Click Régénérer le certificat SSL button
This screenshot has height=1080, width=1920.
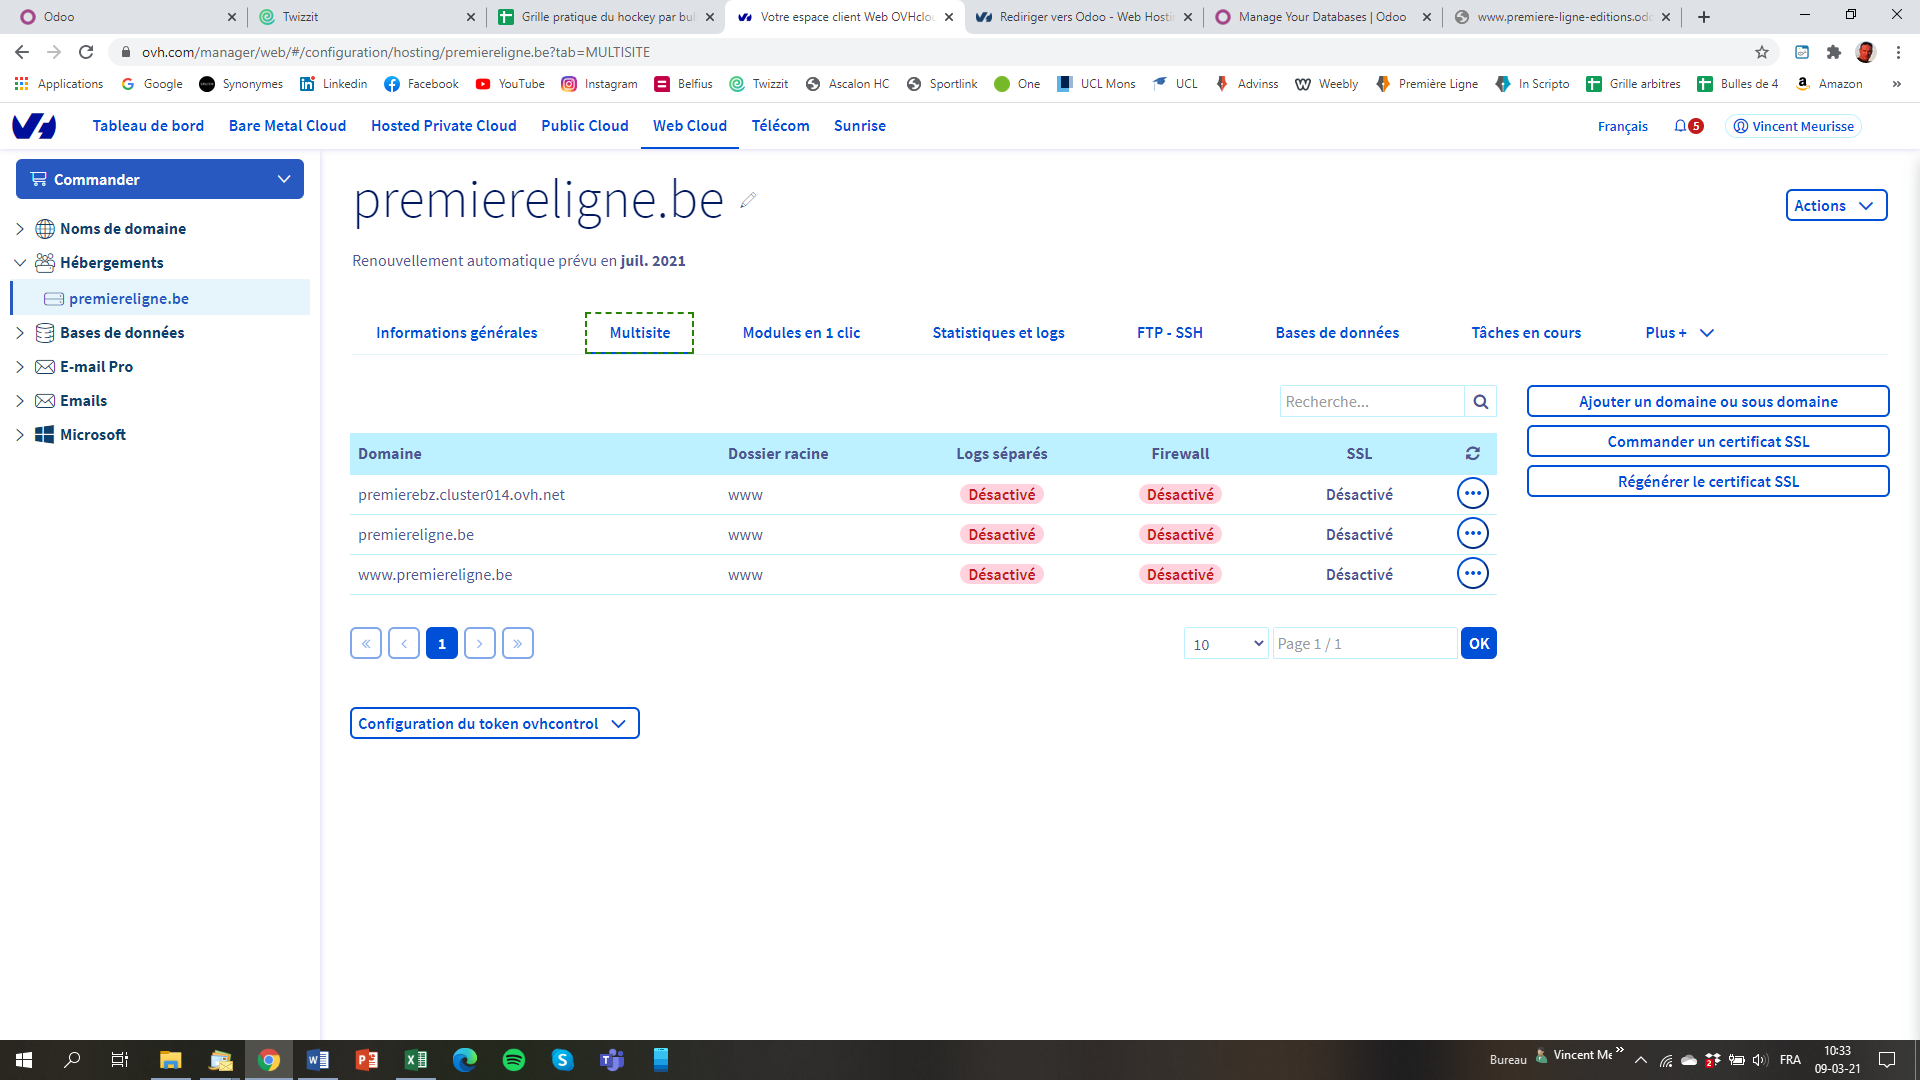click(x=1707, y=482)
